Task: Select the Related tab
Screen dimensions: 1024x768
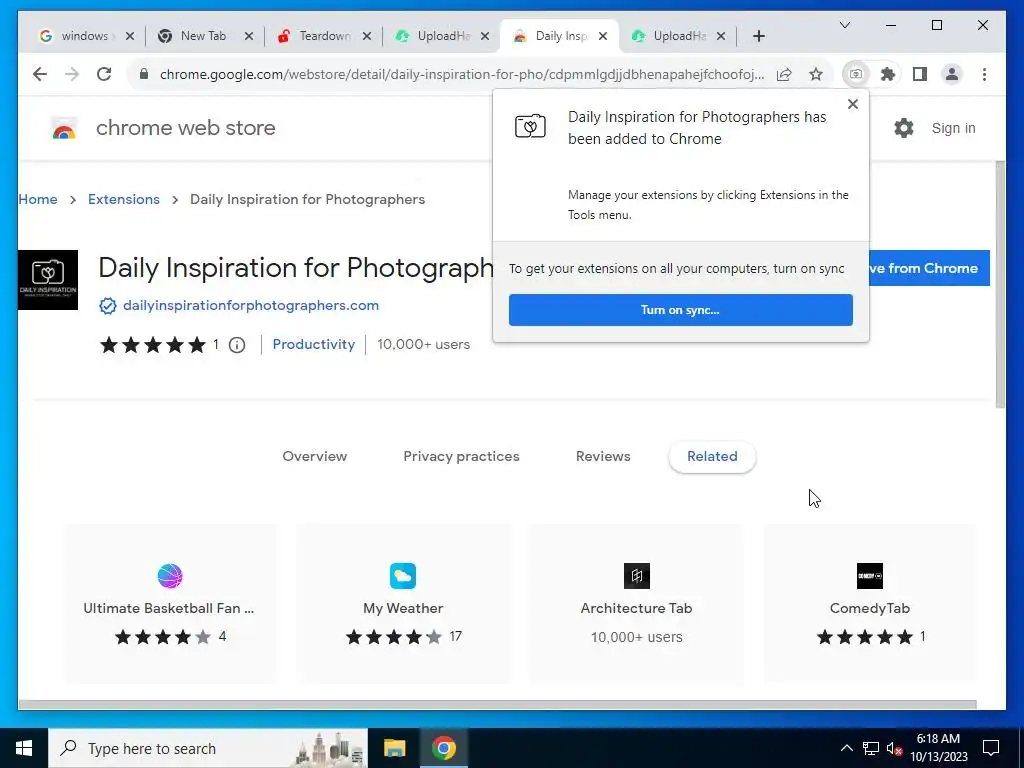Action: 712,456
